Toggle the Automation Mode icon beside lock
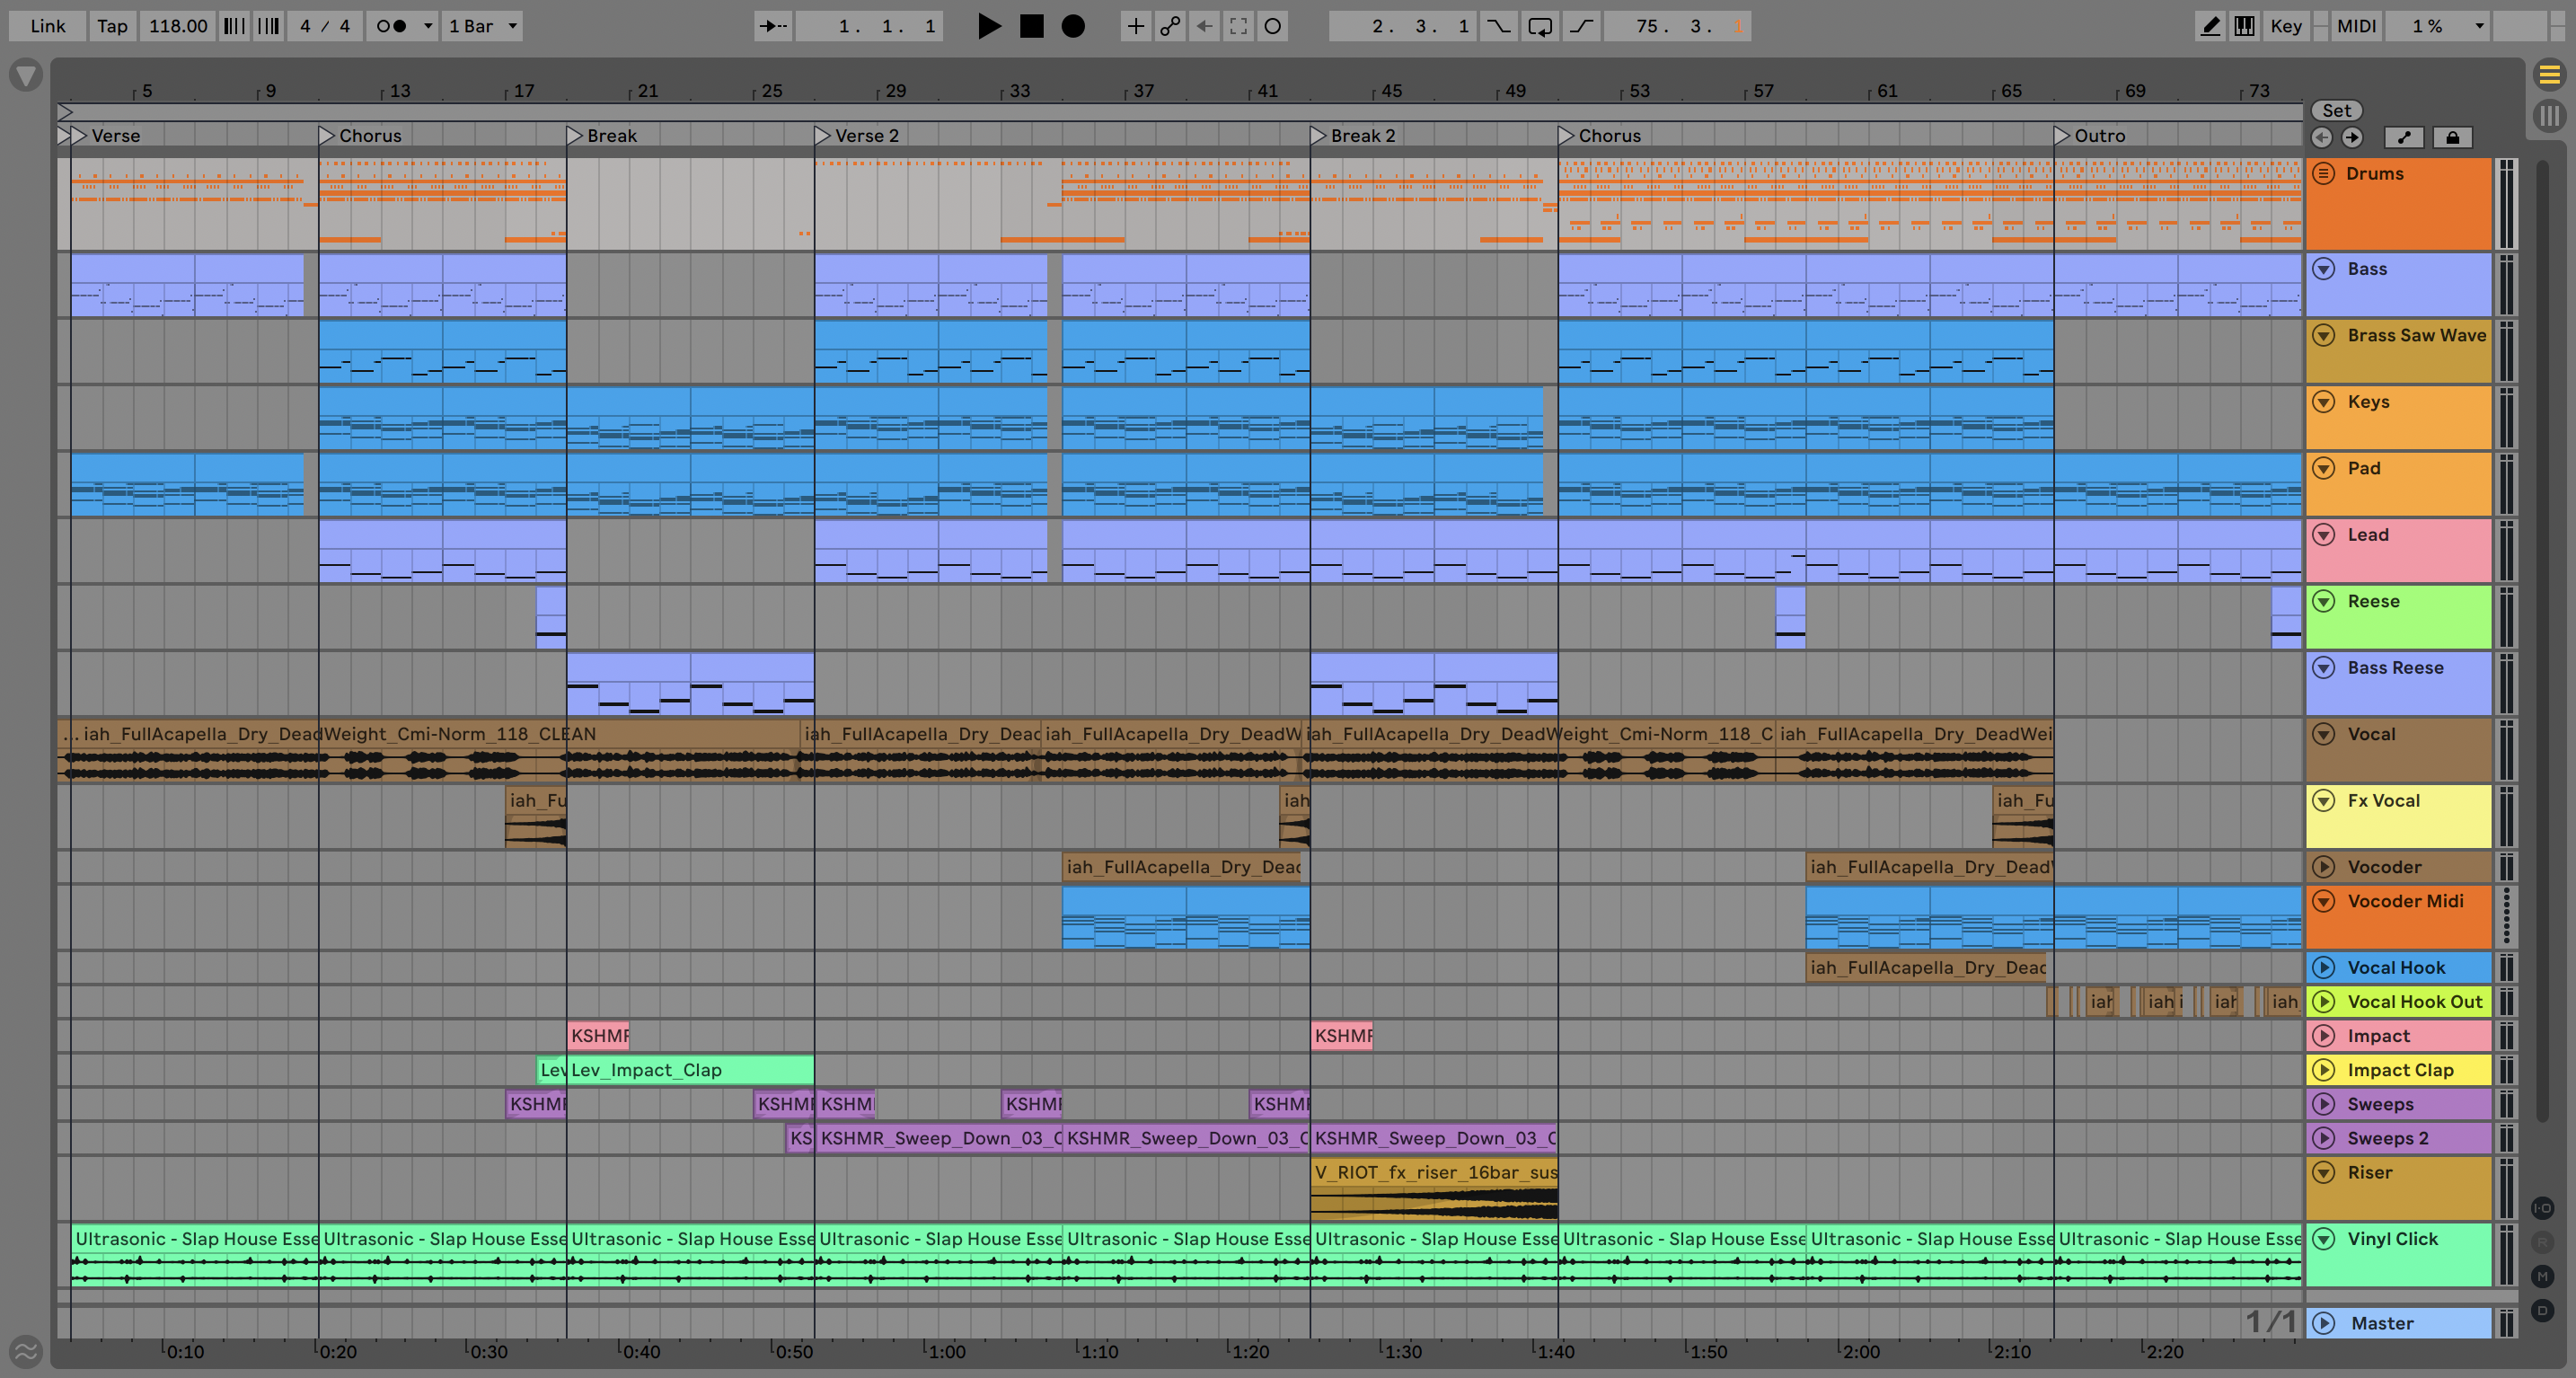The width and height of the screenshot is (2576, 1378). click(x=2404, y=138)
